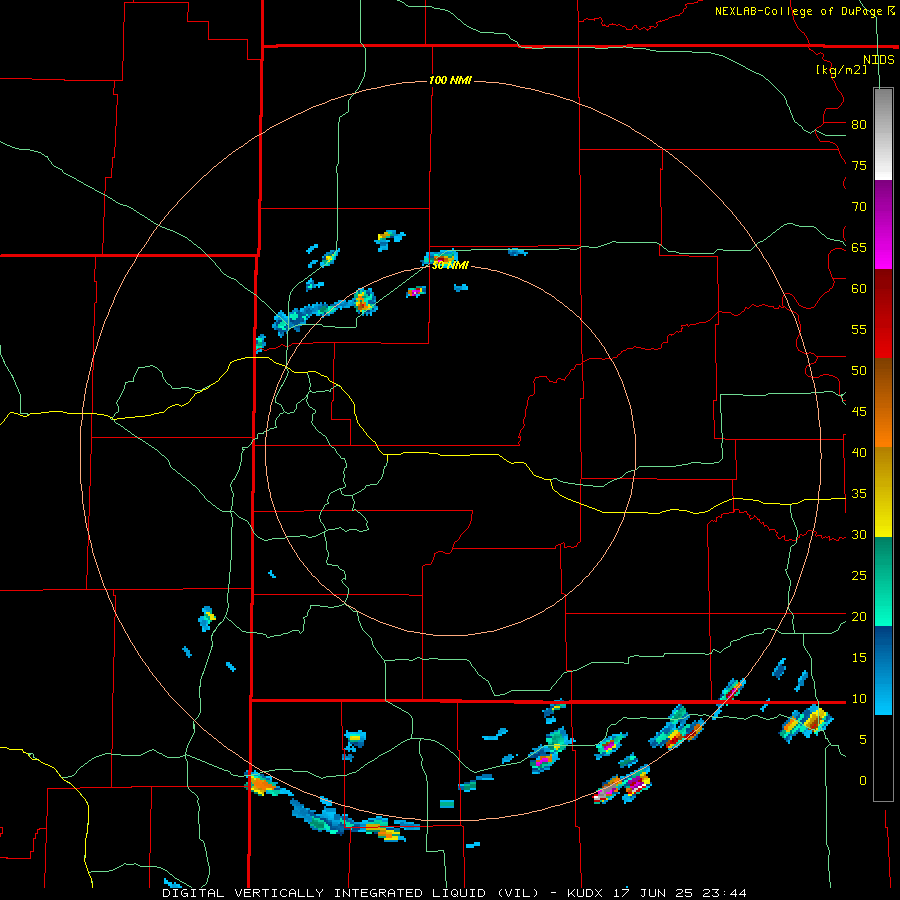The height and width of the screenshot is (900, 900).
Task: Click the 10 scale label
Action: point(859,699)
